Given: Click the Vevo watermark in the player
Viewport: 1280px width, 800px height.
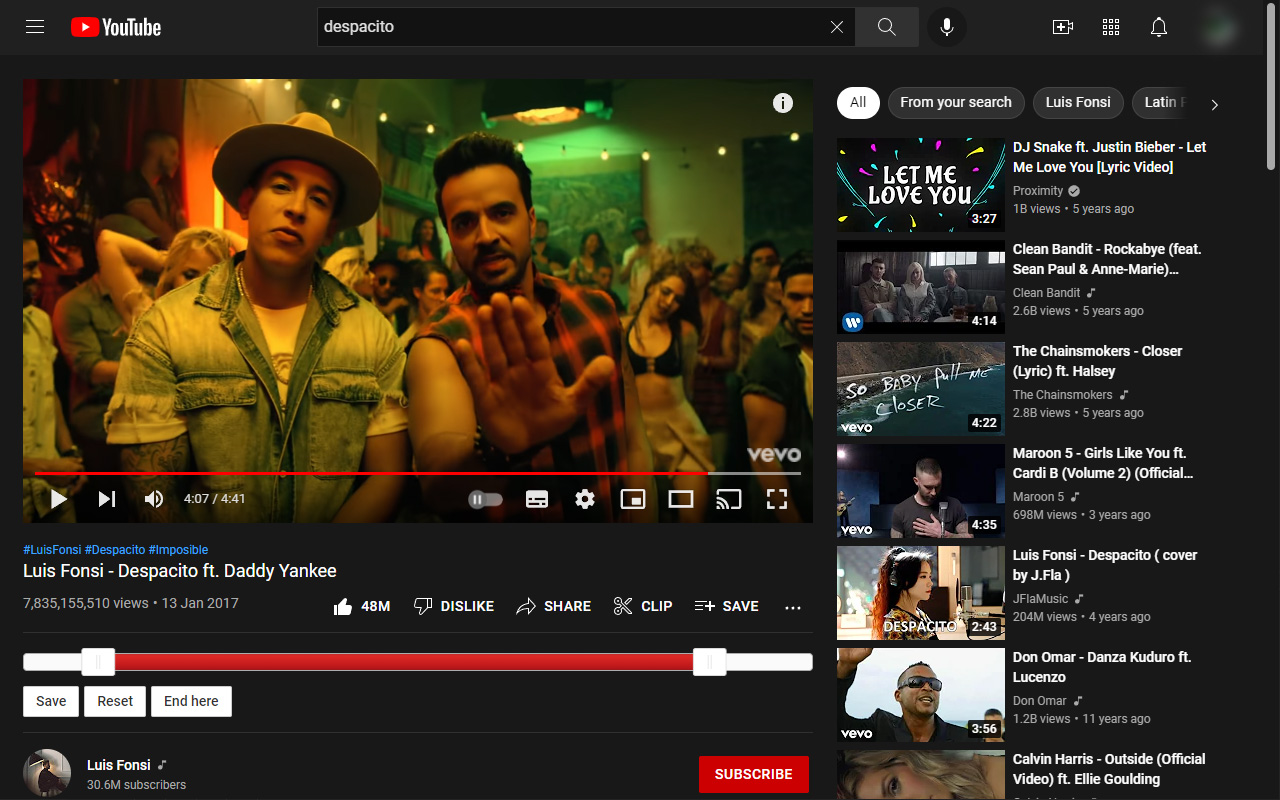Looking at the screenshot, I should click(x=774, y=454).
